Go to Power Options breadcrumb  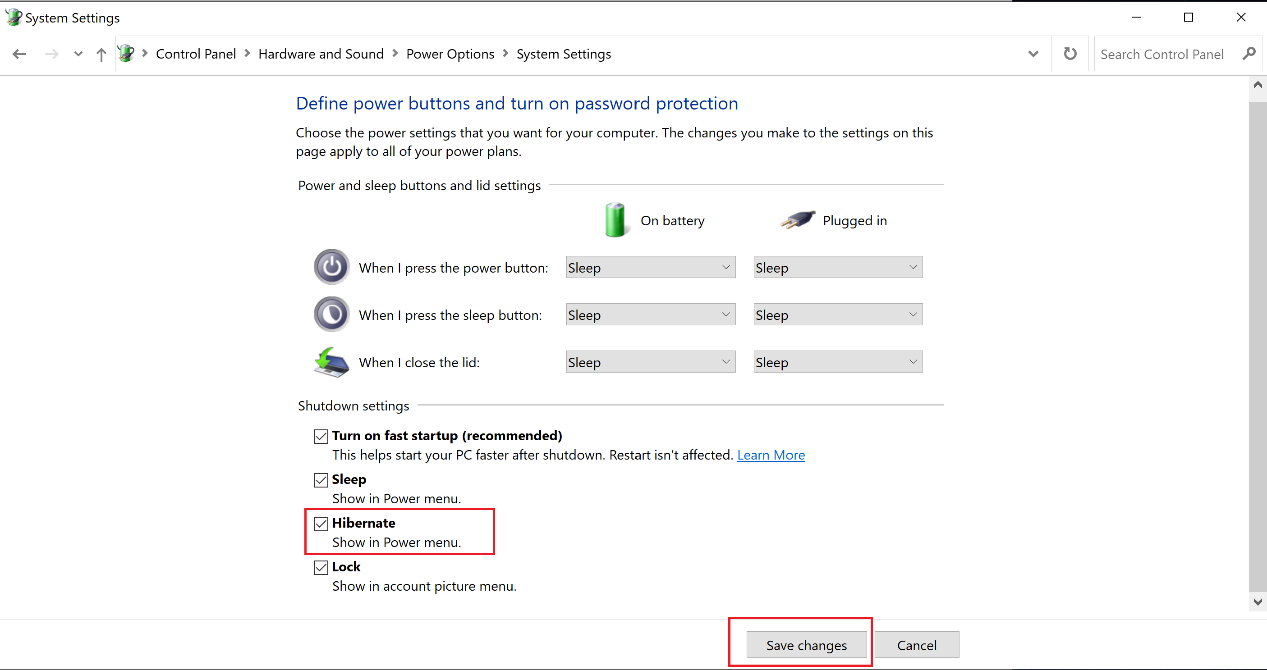[450, 54]
